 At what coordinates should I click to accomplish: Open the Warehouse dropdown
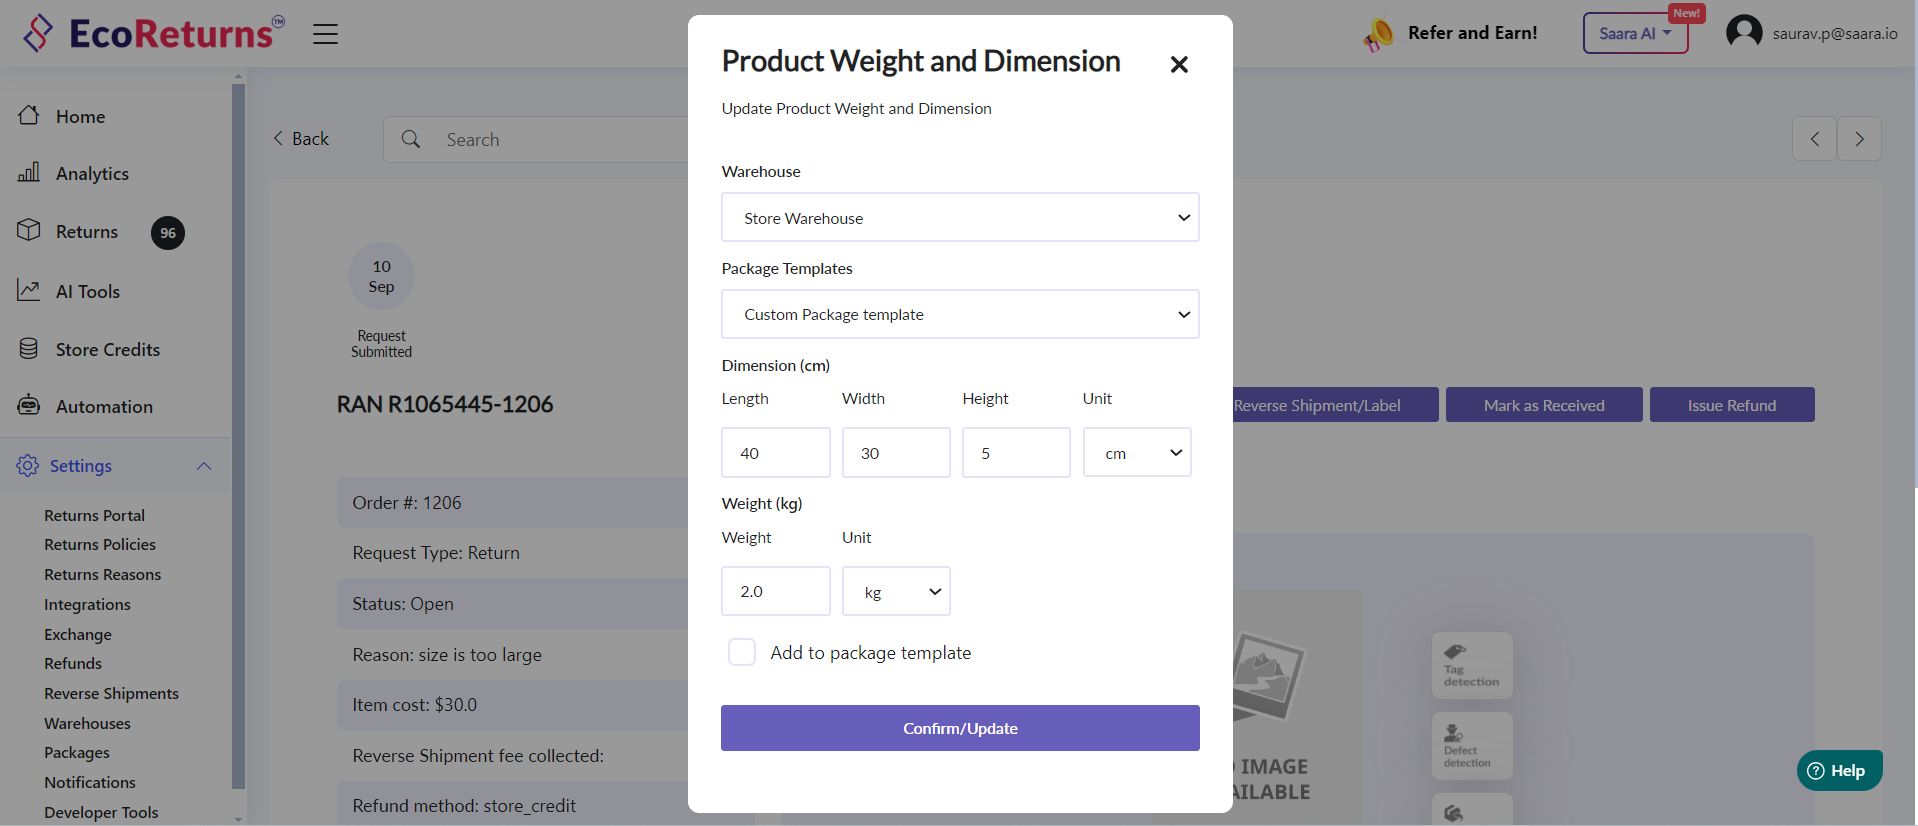pos(959,218)
